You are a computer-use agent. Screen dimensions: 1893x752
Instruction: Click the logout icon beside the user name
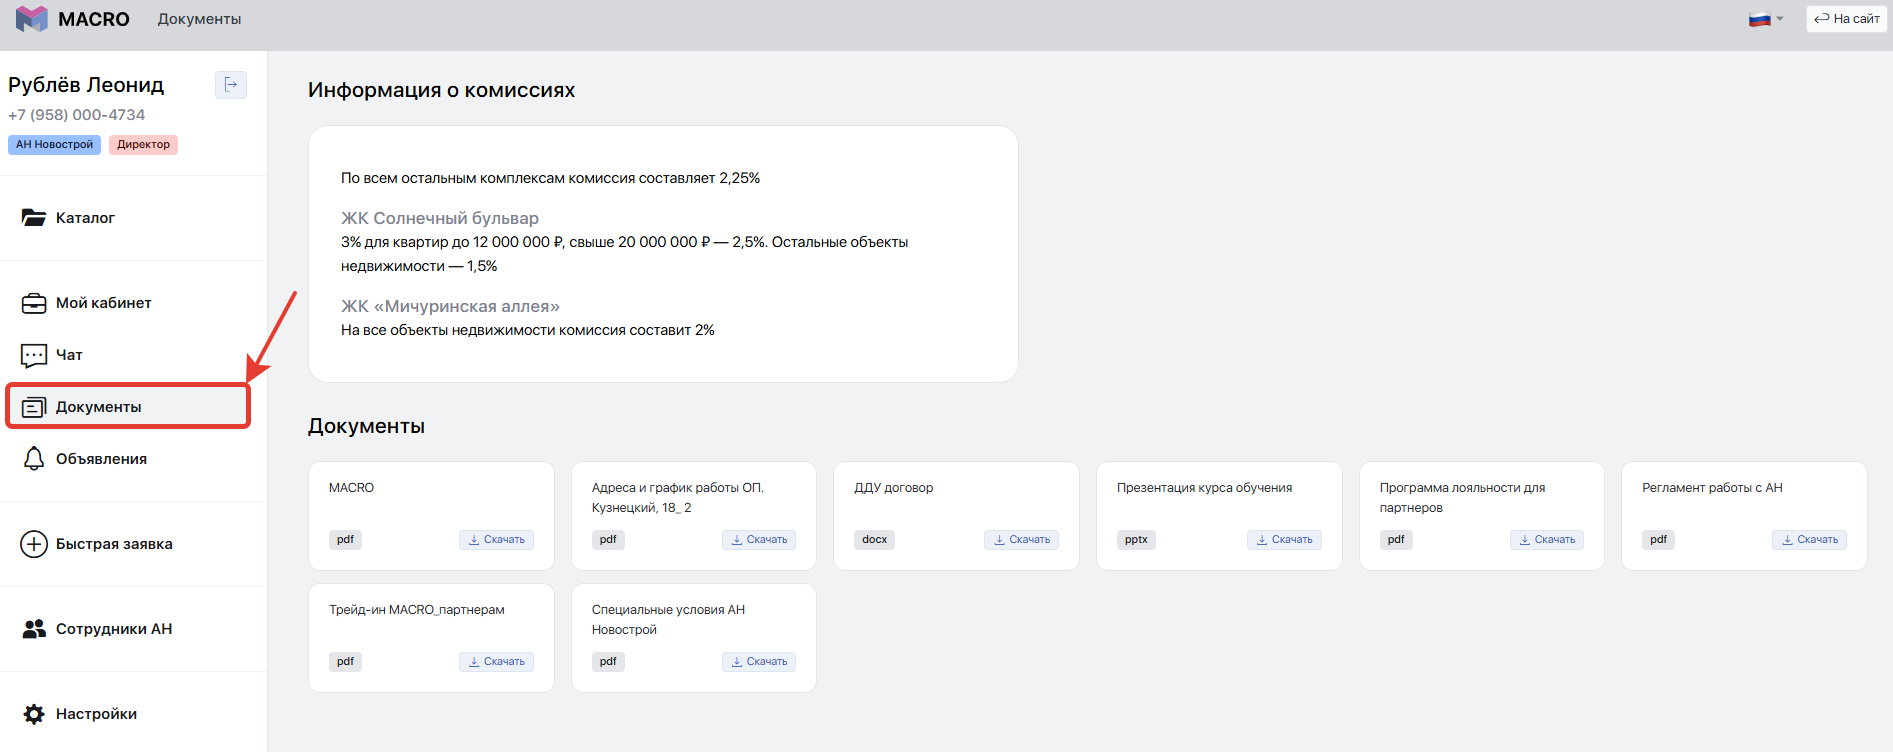(x=231, y=85)
